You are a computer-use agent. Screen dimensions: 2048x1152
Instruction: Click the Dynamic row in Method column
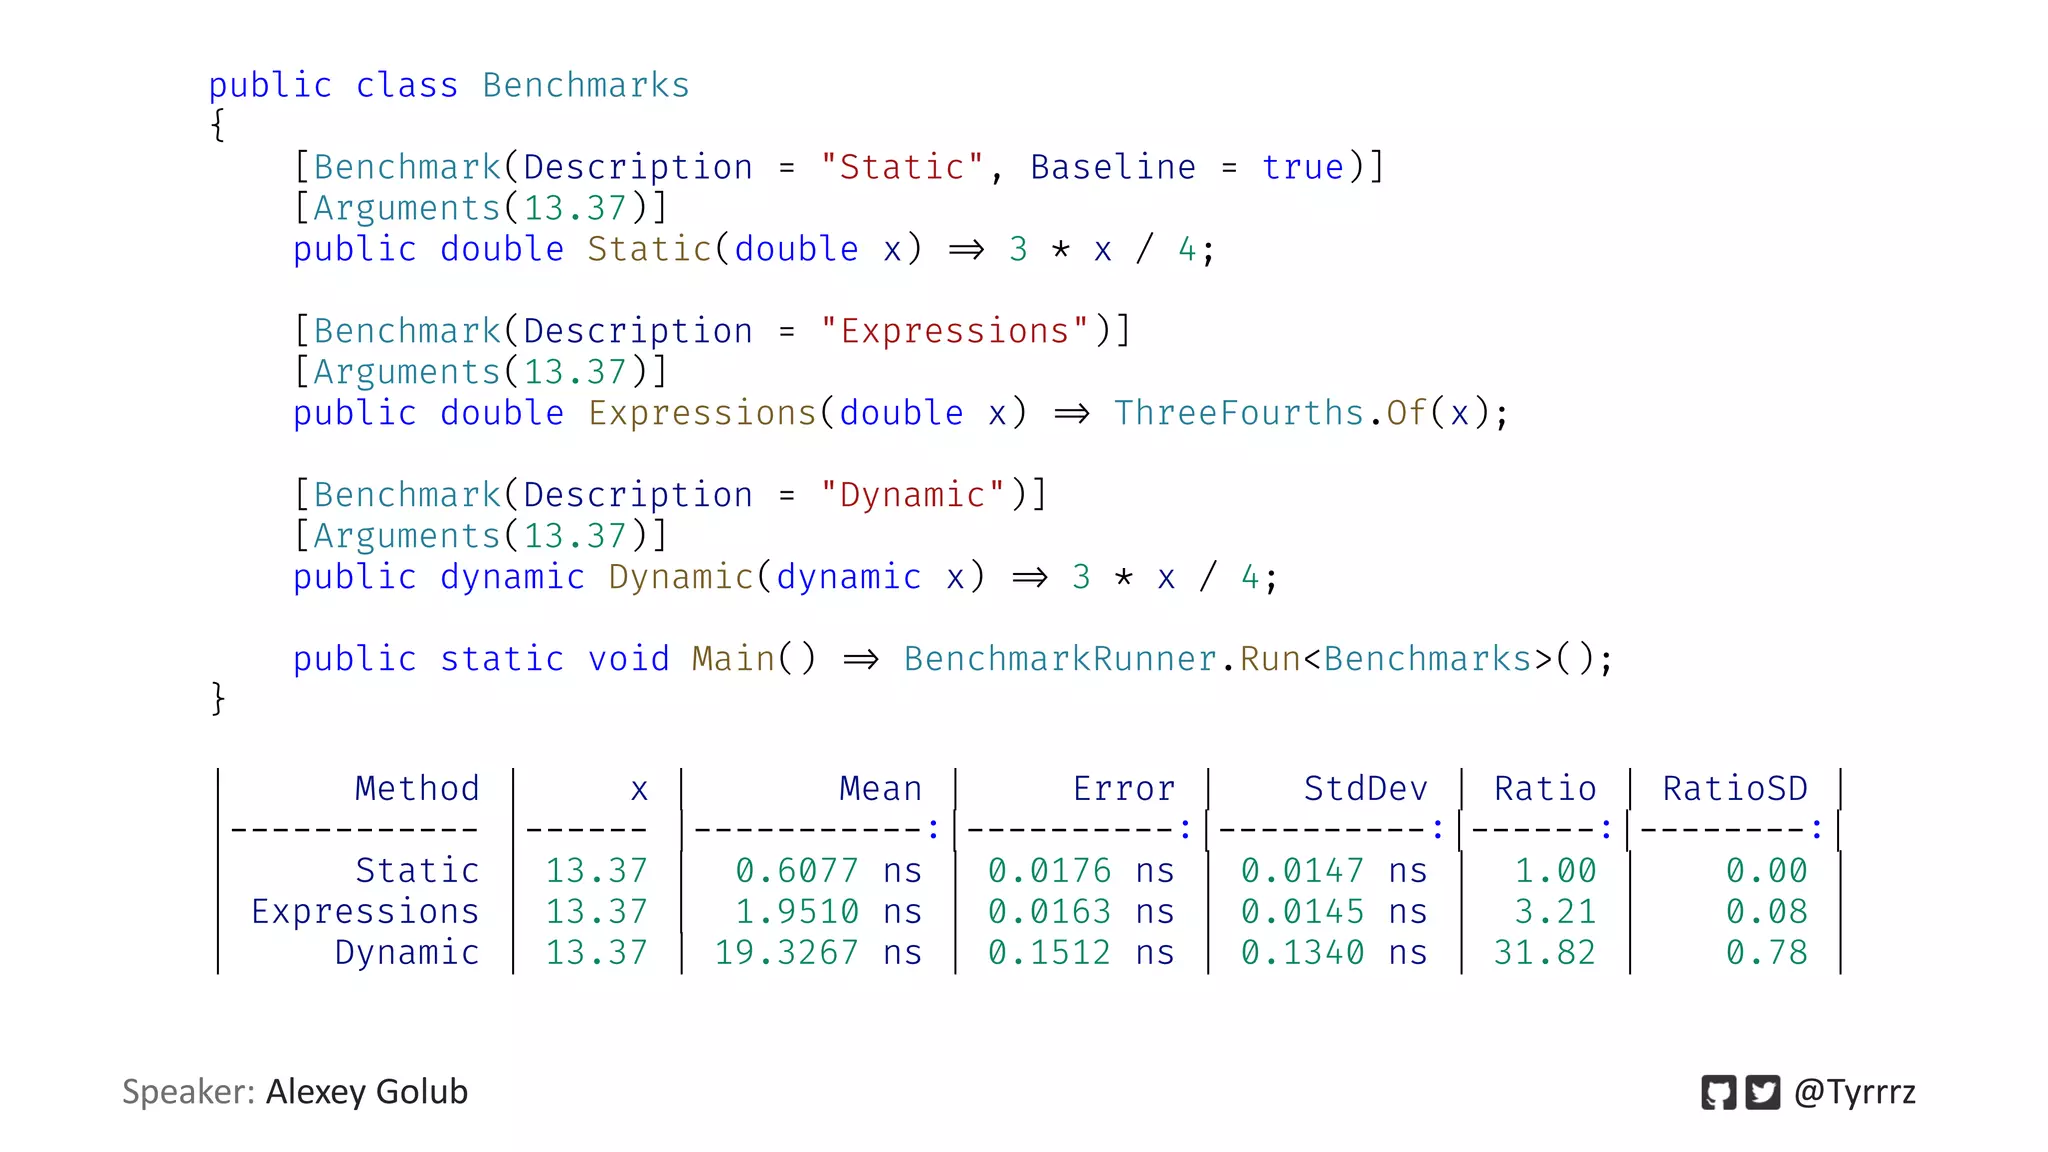click(x=407, y=953)
